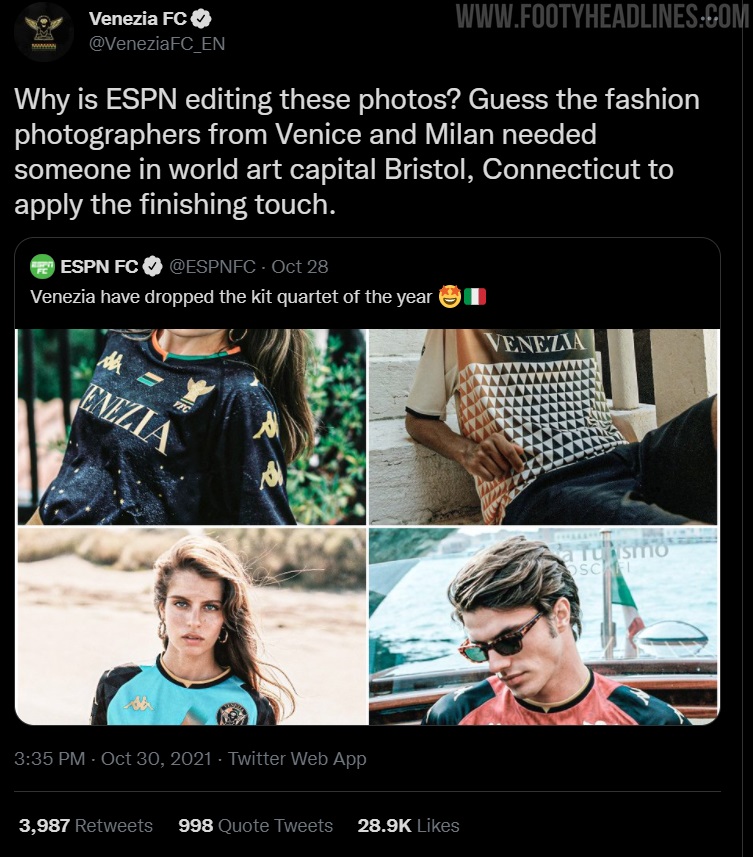The height and width of the screenshot is (857, 753).
Task: Open the tweet's three-dot more menu
Action: pos(710,19)
